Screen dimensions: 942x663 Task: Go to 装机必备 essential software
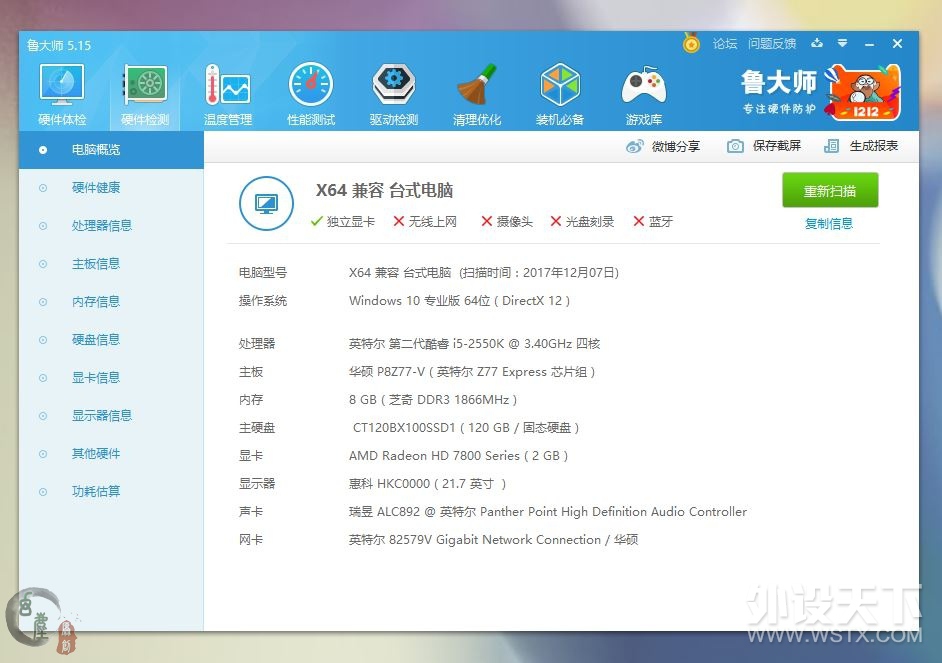[x=560, y=95]
